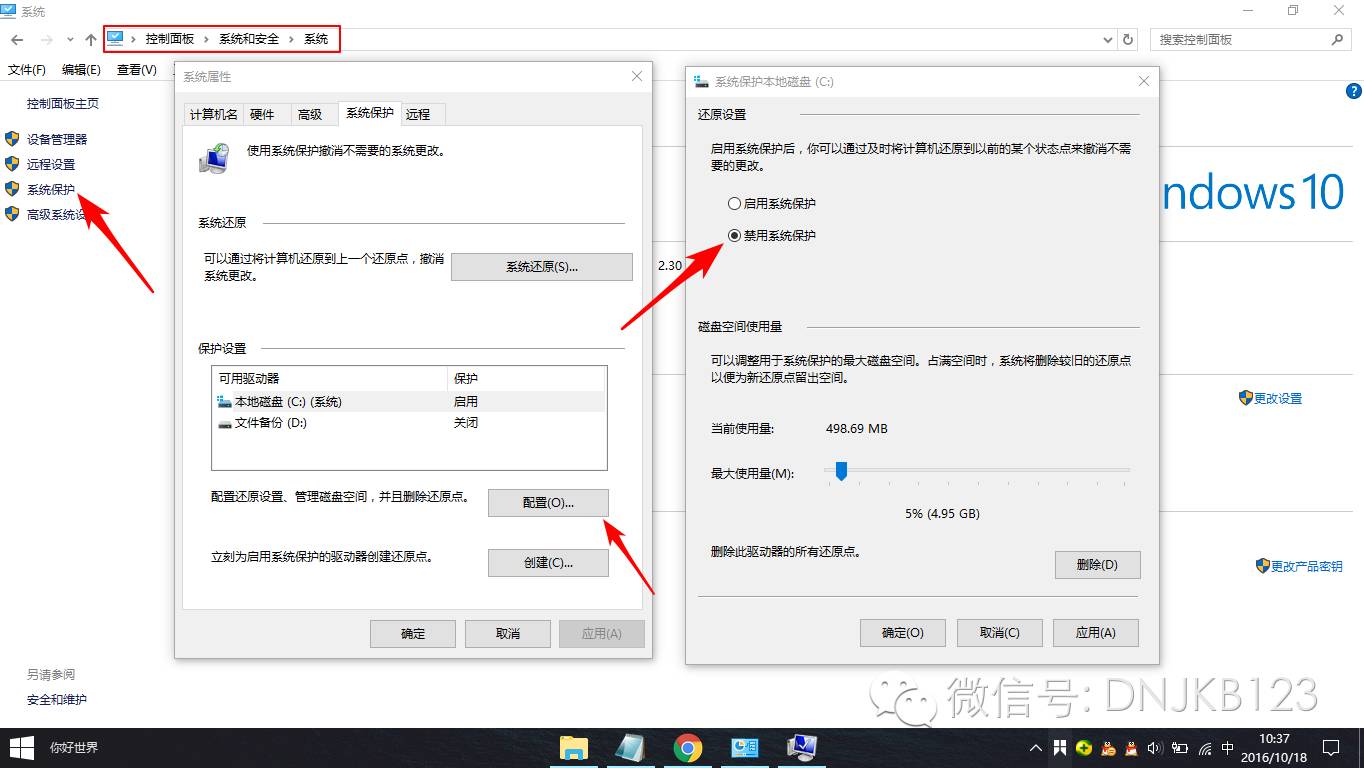Select the 禁用系统保护 radio button
The height and width of the screenshot is (768, 1364).
click(x=735, y=236)
